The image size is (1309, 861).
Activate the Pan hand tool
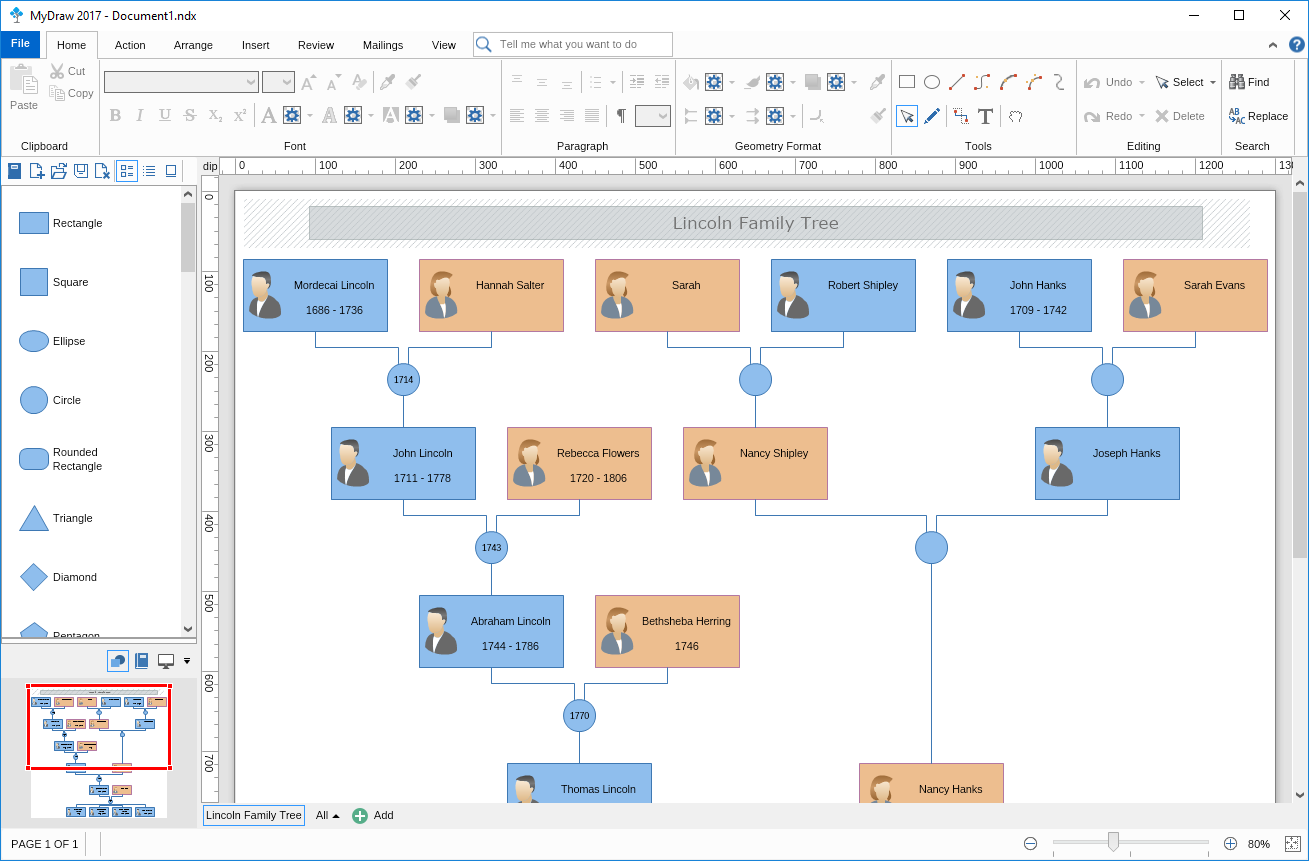click(1015, 116)
